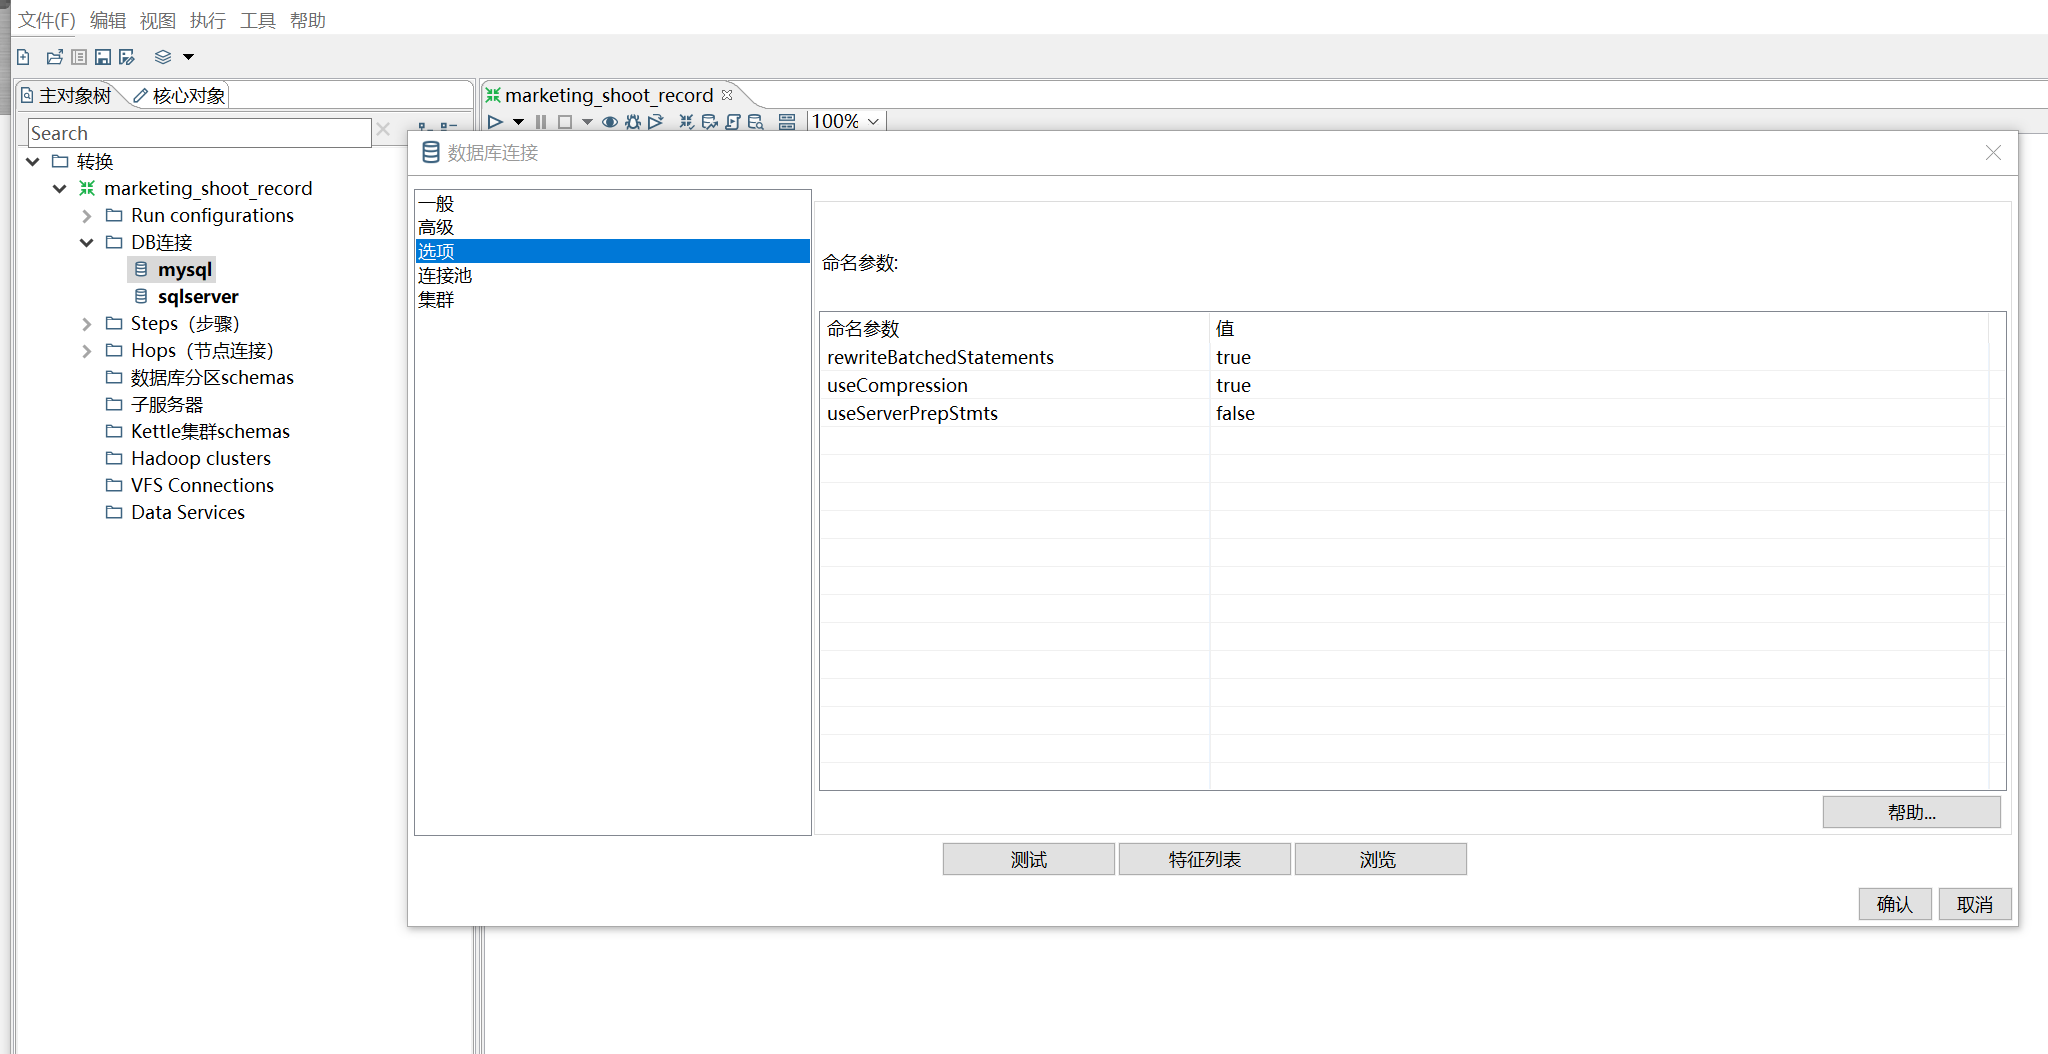Click the preview eye icon
Image resolution: width=2048 pixels, height=1054 pixels.
(609, 122)
